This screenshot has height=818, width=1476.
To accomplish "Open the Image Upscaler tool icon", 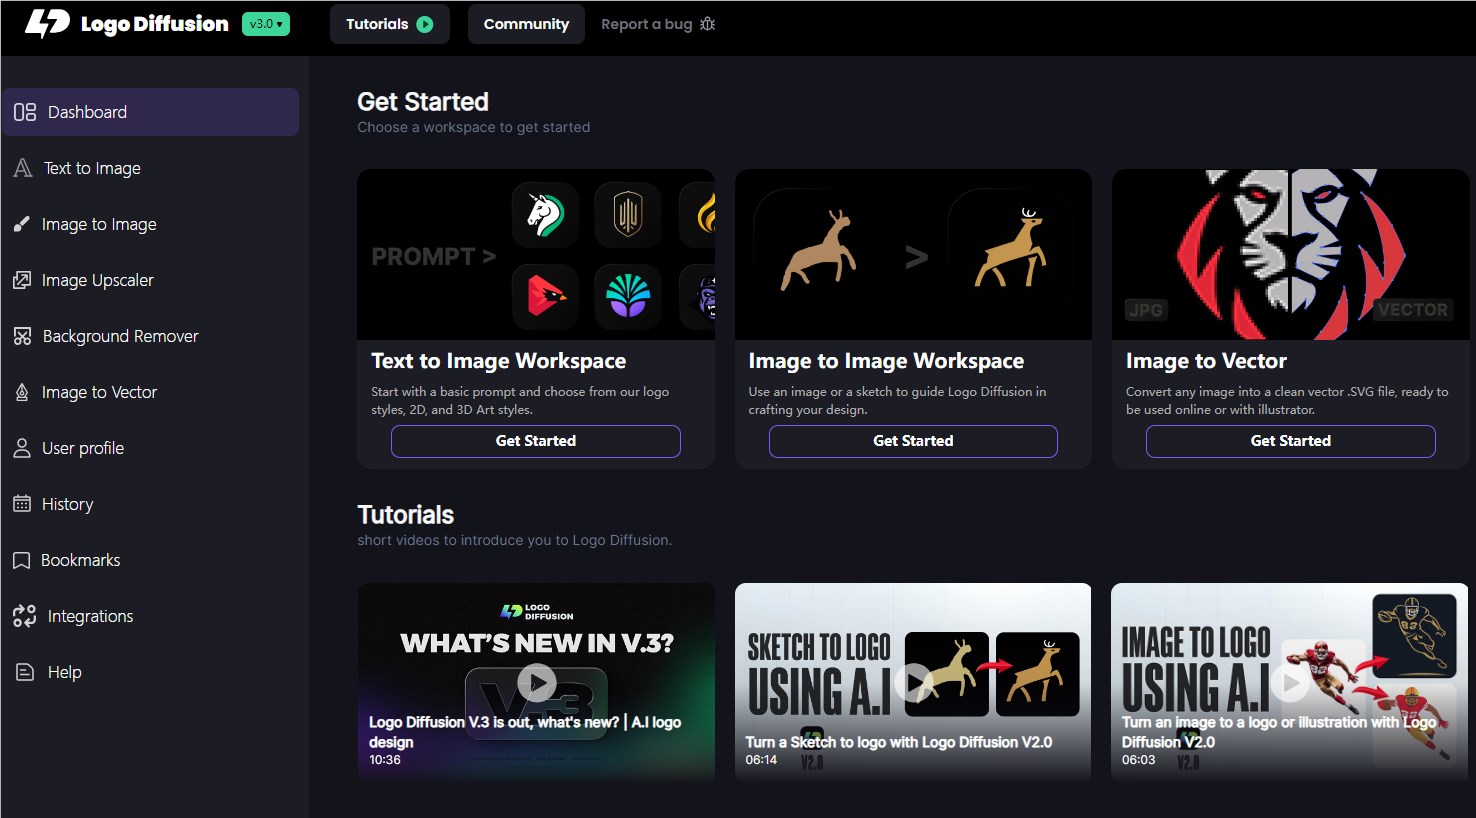I will point(22,280).
